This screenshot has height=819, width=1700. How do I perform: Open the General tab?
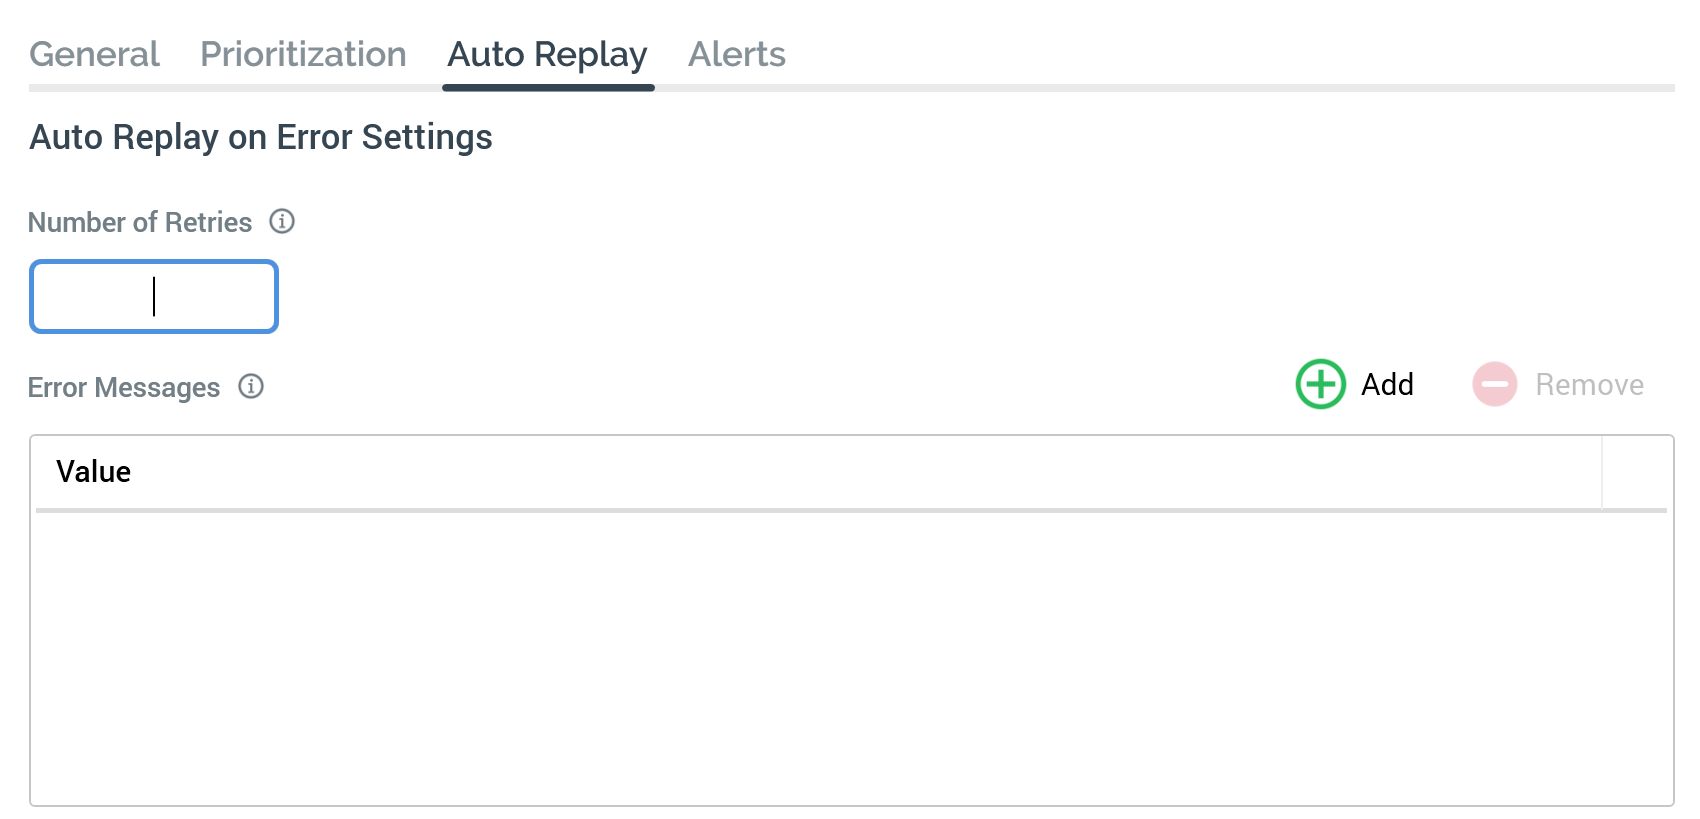click(94, 54)
